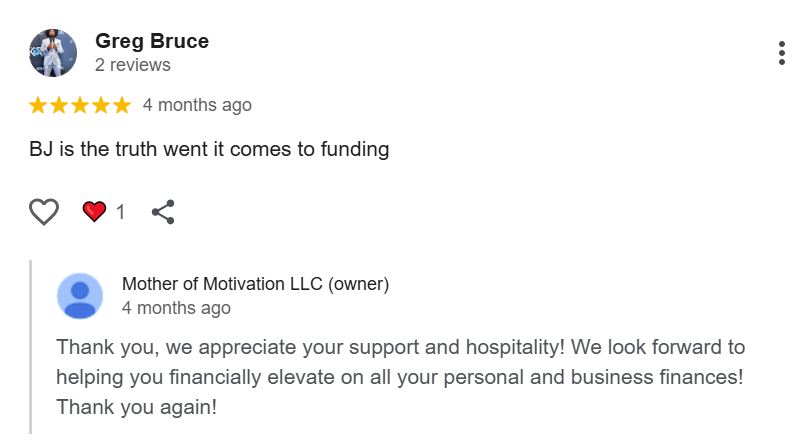
Task: Click the owner reply's '4 months ago' timestamp
Action: point(176,308)
